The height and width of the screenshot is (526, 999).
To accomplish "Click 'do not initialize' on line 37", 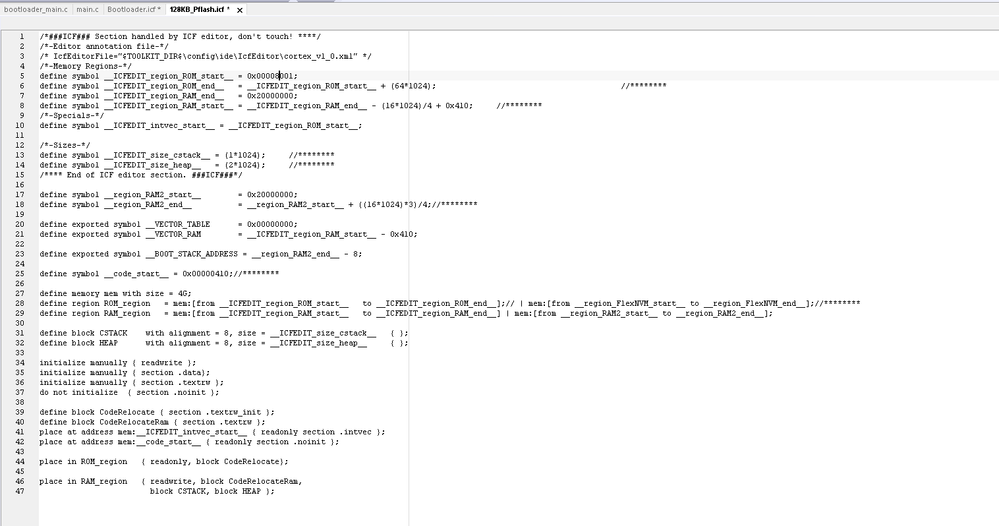I will pos(78,392).
